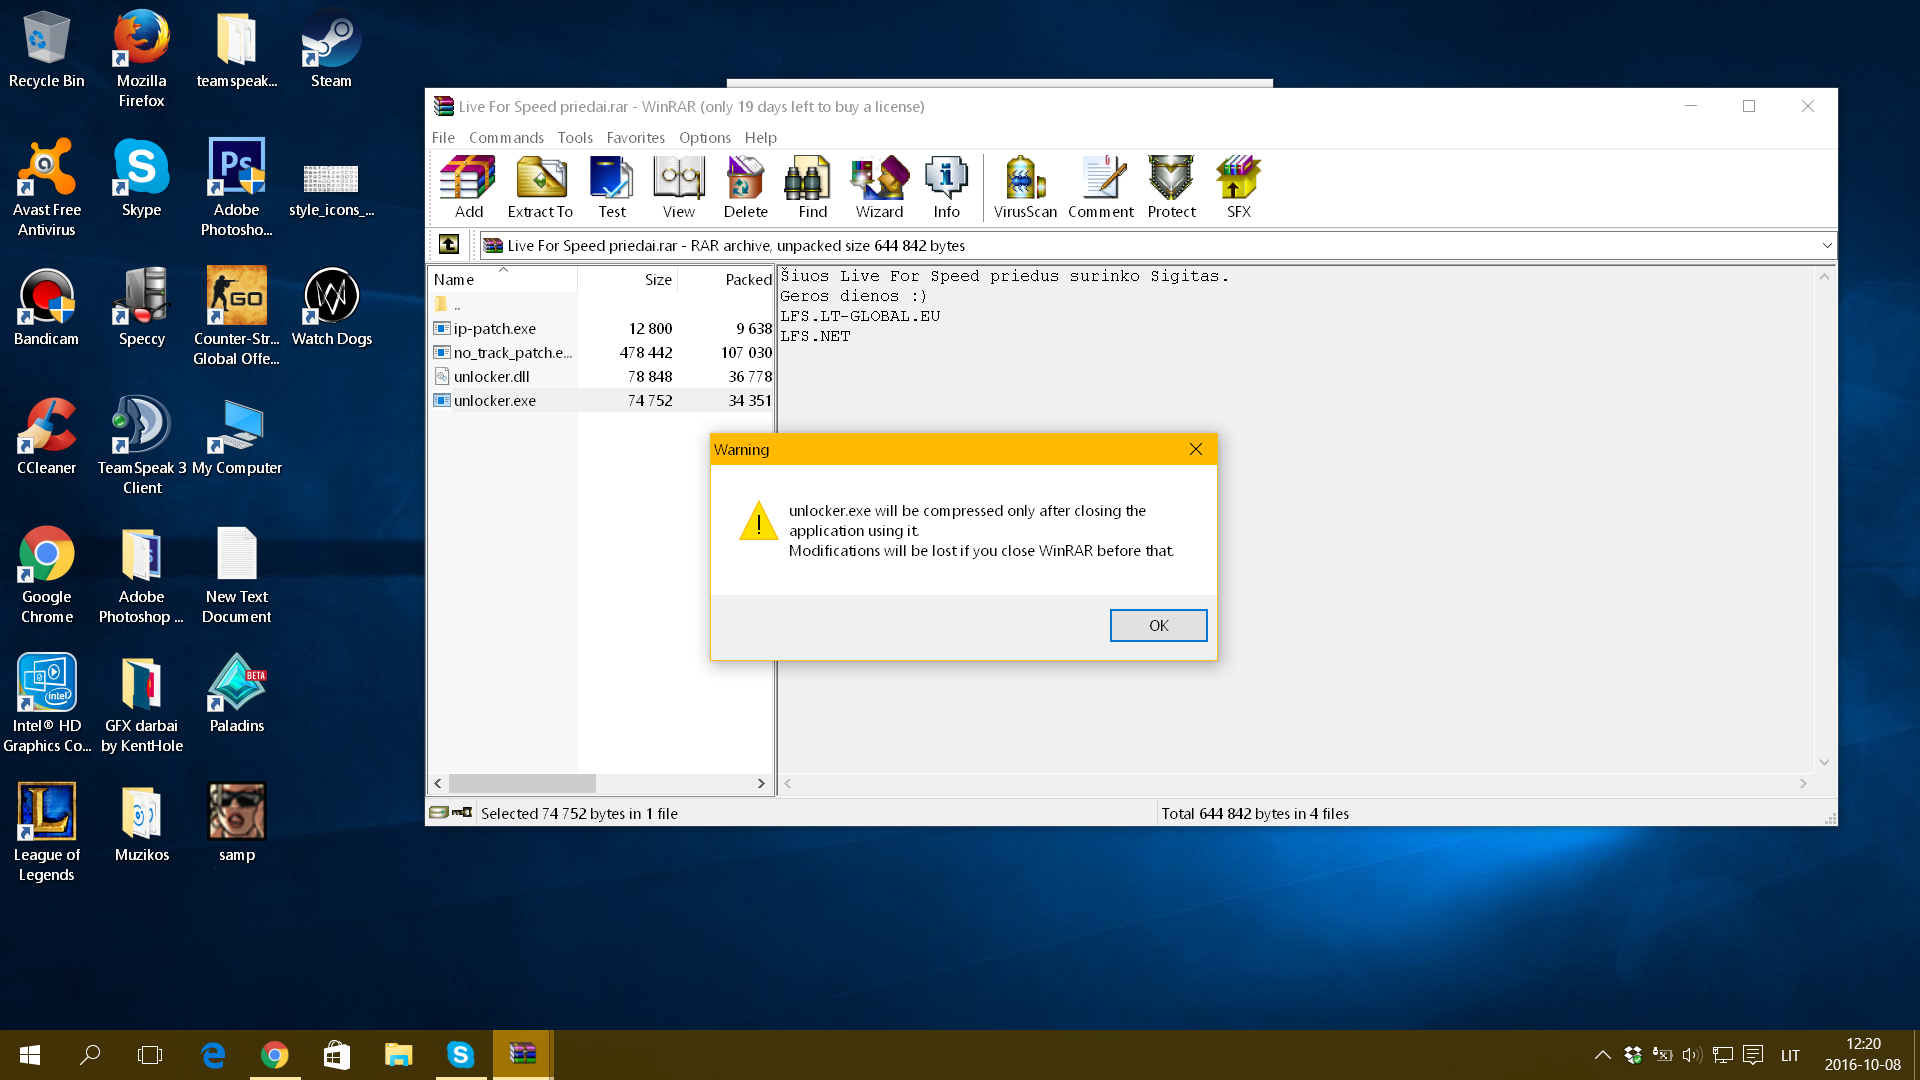Run VirusScan from the toolbar
The height and width of the screenshot is (1080, 1920).
coord(1025,187)
